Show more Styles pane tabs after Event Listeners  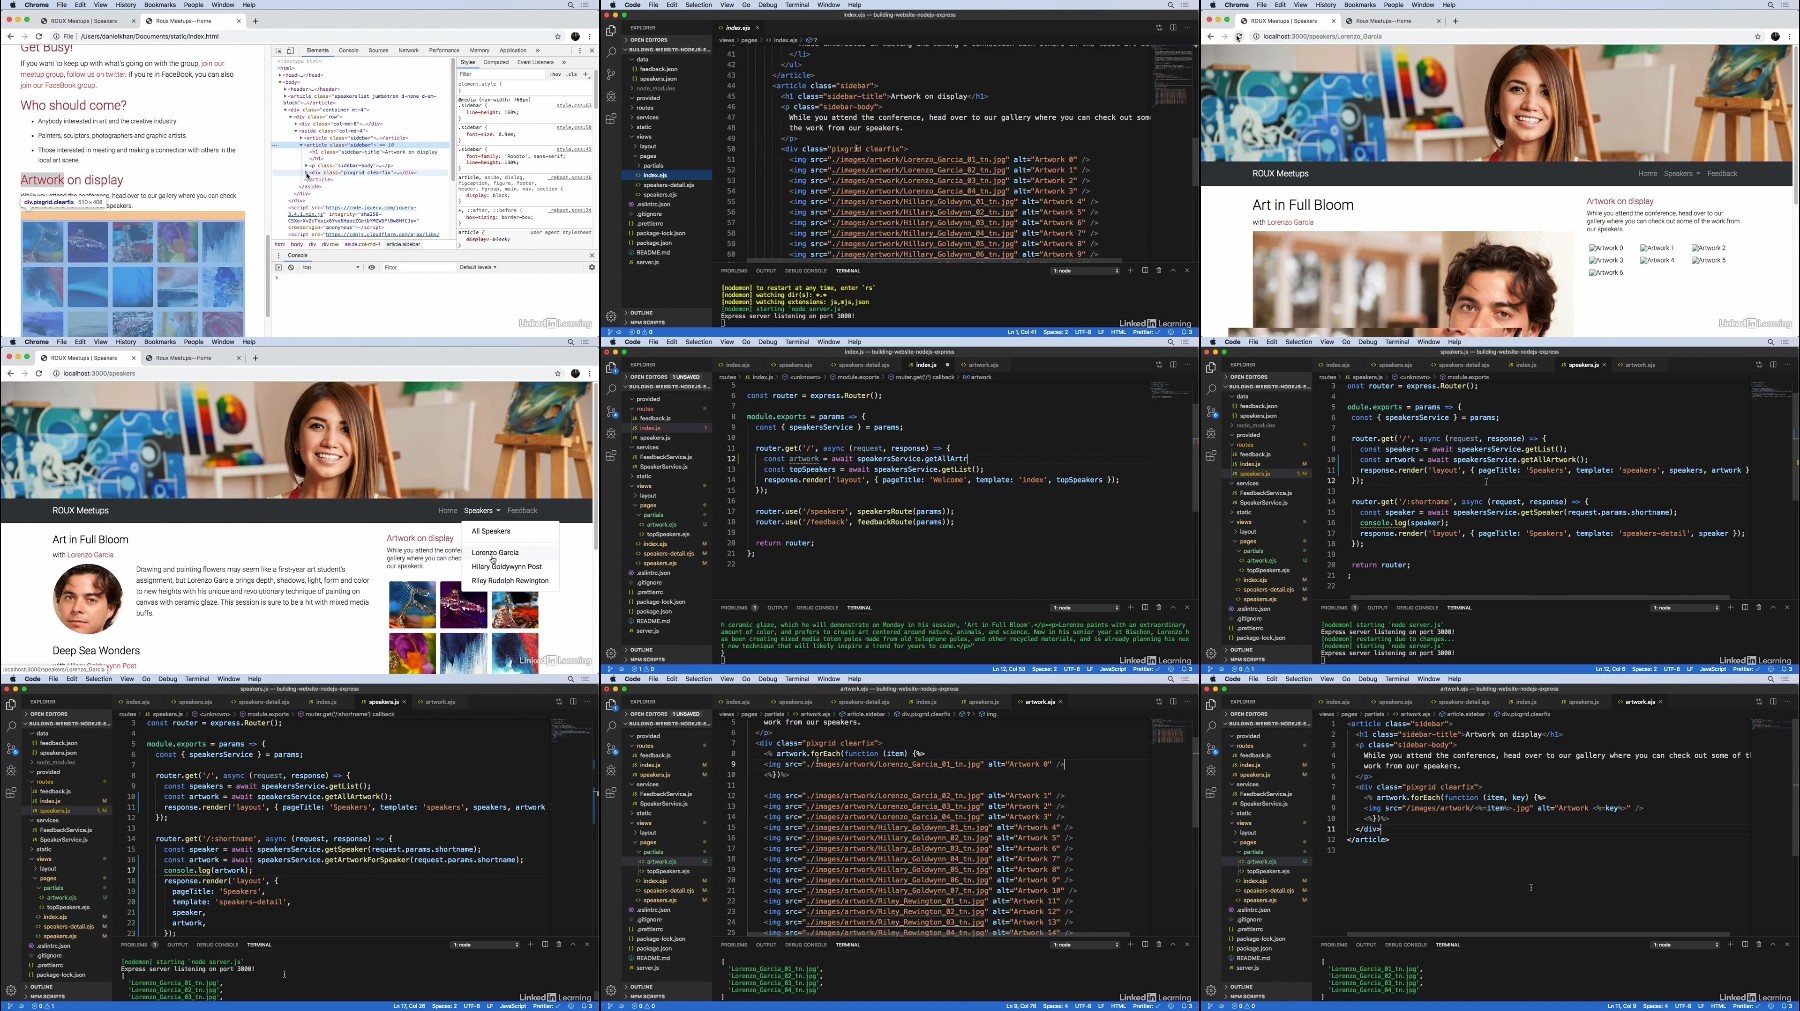563,62
